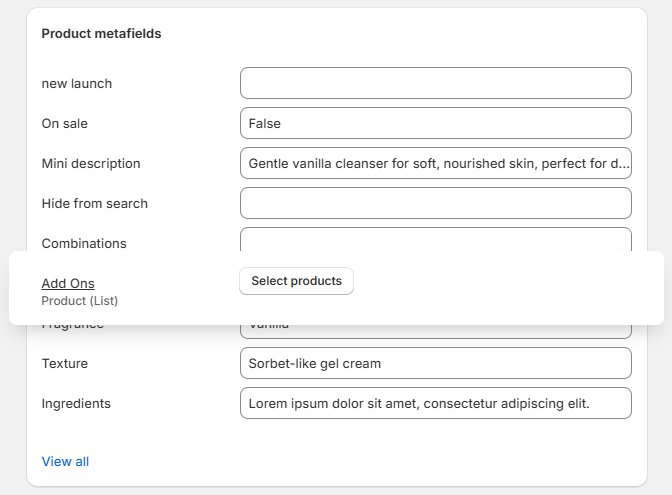The height and width of the screenshot is (495, 672).
Task: Click the Mini description label
Action: coord(91,163)
